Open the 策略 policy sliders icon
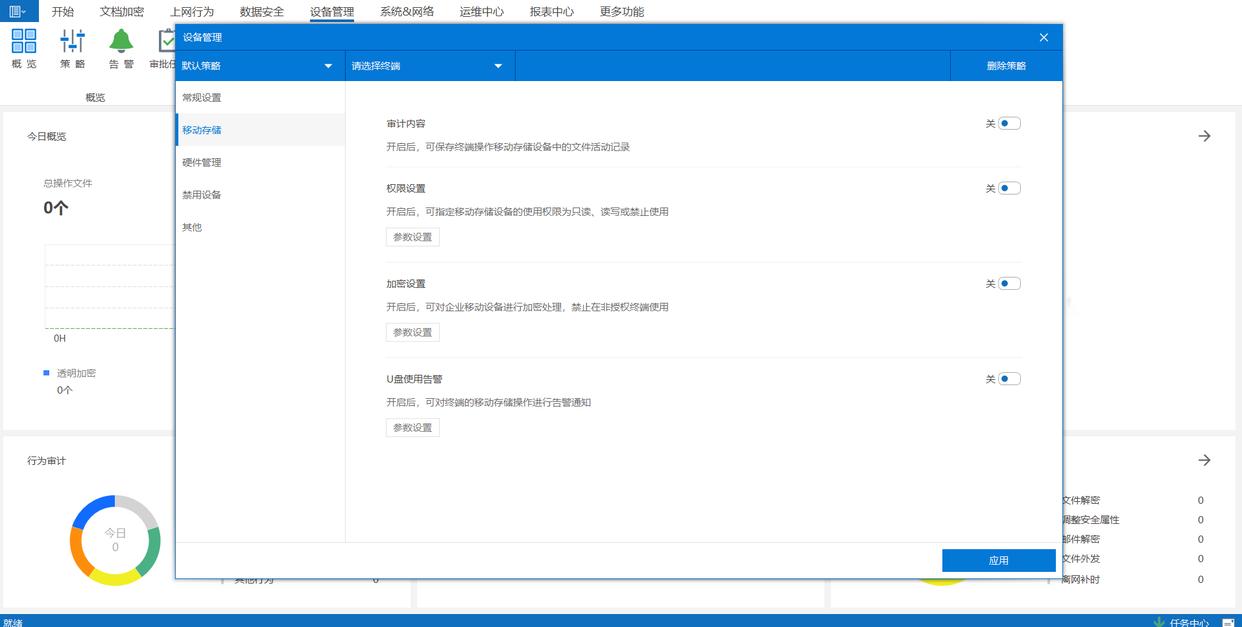This screenshot has height=627, width=1242. point(72,41)
